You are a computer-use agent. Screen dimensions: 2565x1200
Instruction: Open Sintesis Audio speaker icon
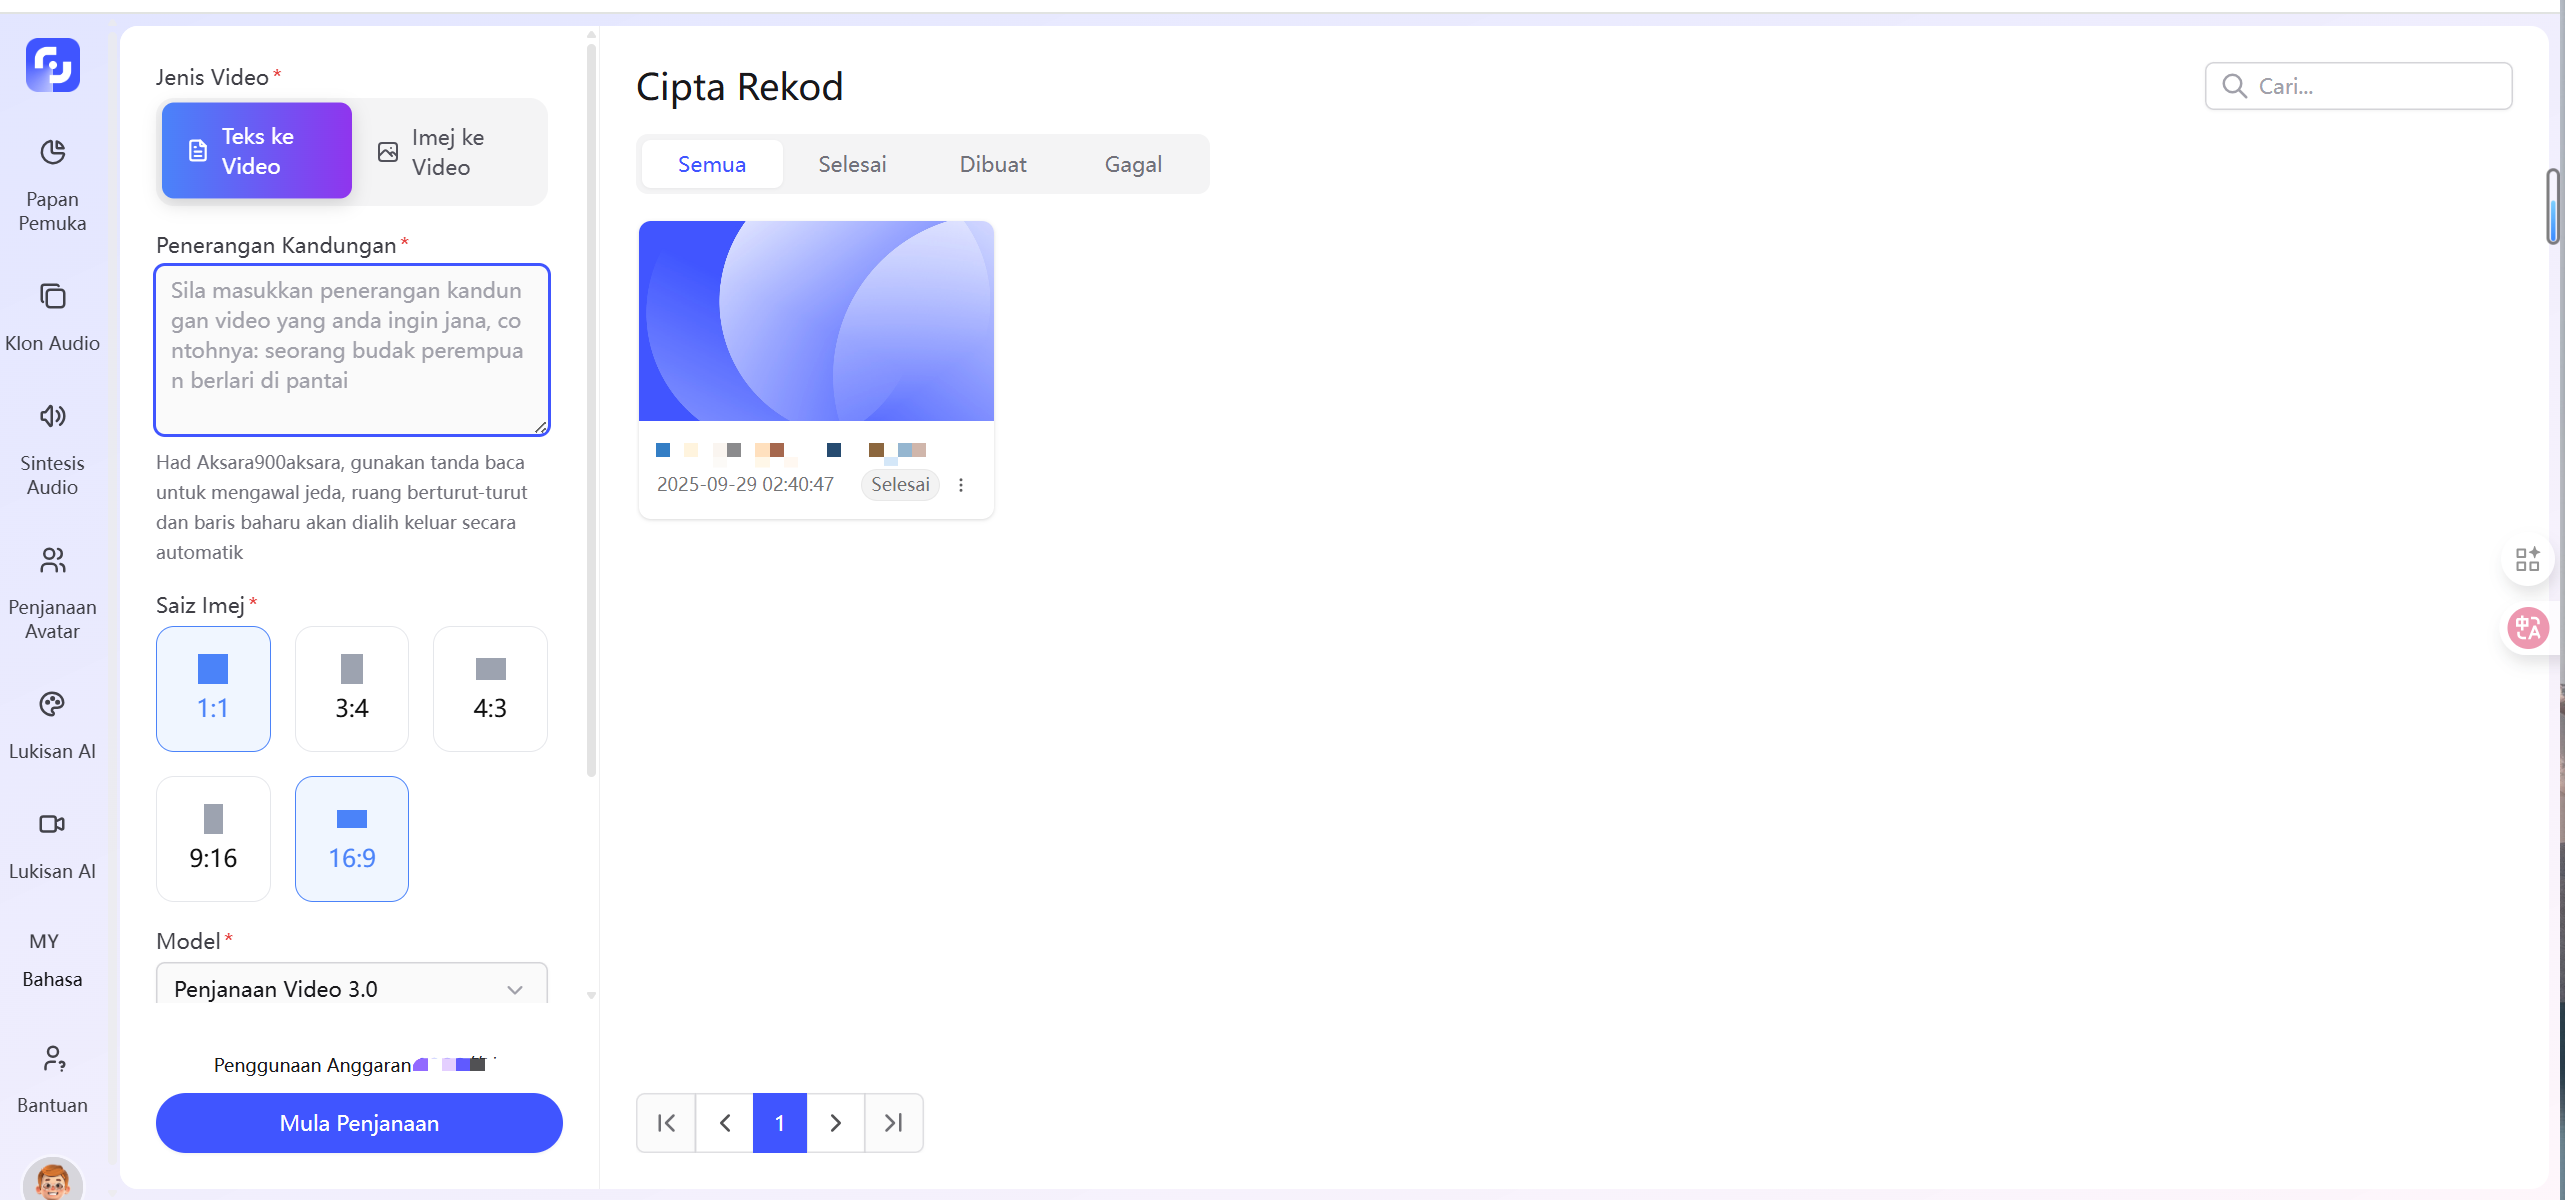click(52, 416)
